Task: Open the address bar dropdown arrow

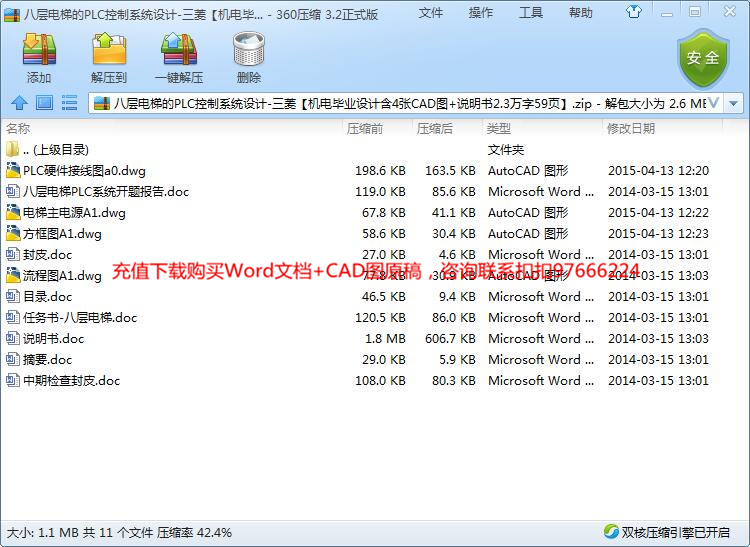Action: point(734,103)
